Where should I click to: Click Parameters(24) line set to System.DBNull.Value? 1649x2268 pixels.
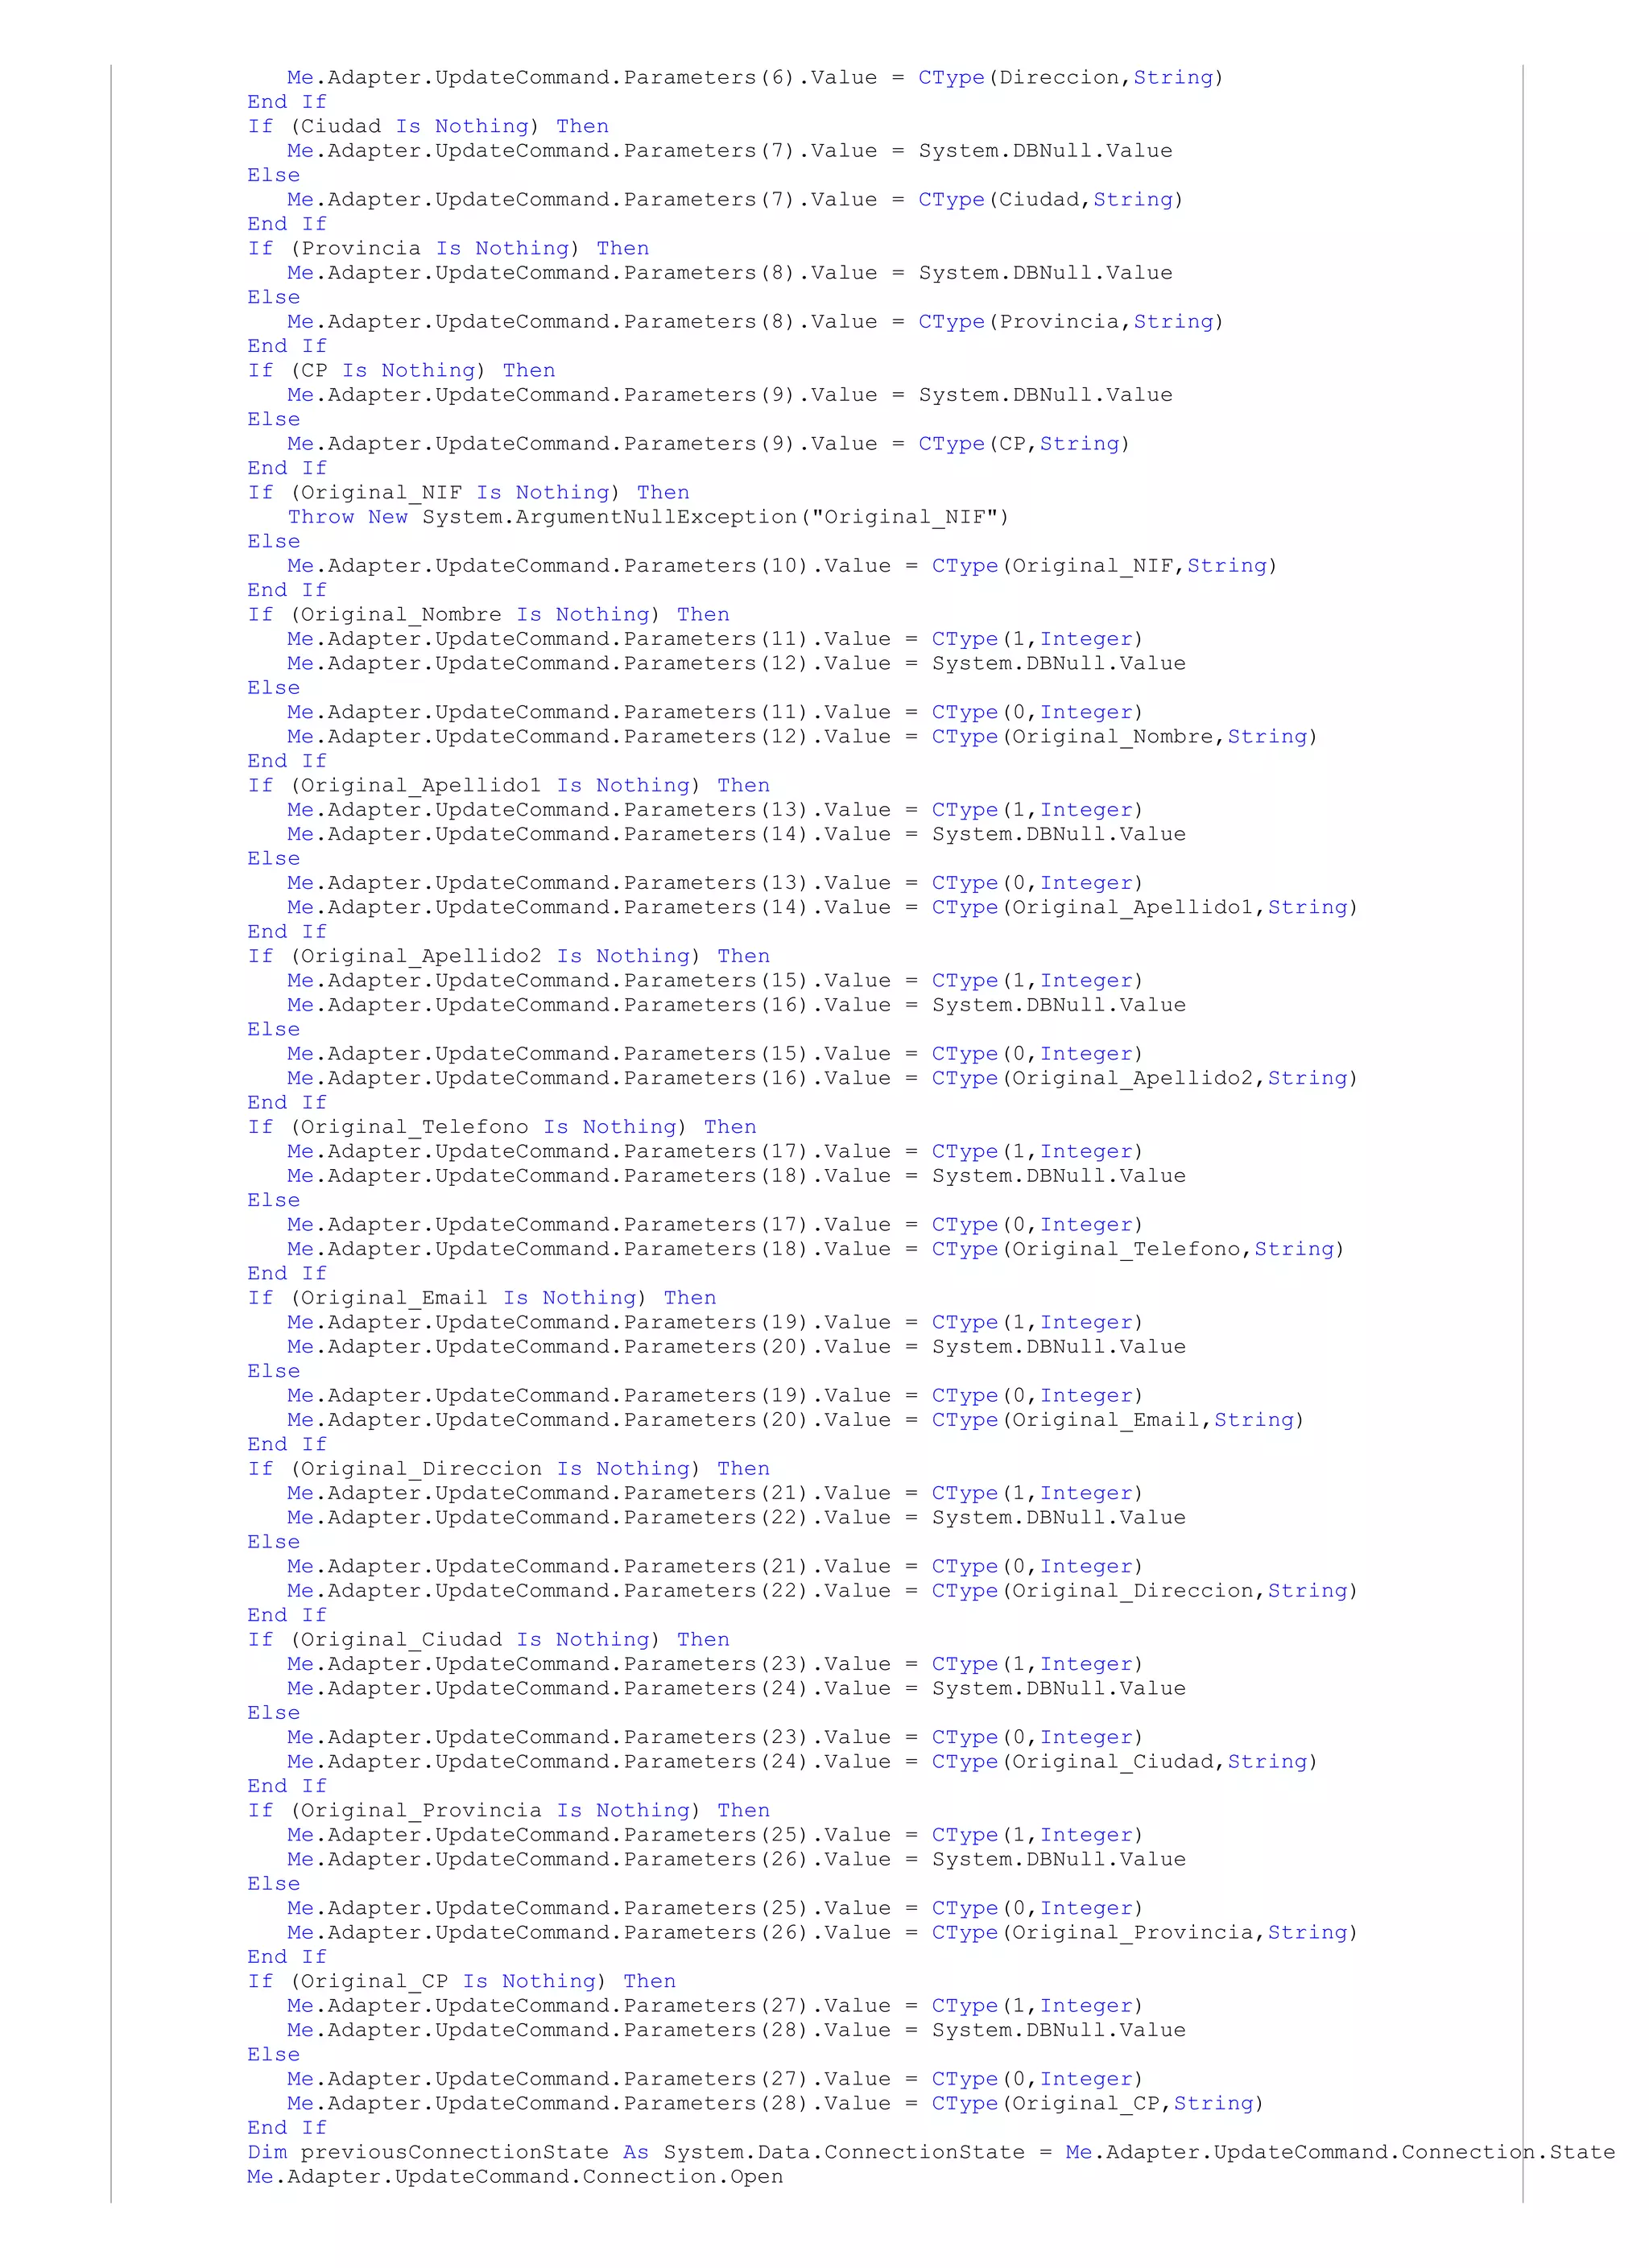click(736, 1689)
